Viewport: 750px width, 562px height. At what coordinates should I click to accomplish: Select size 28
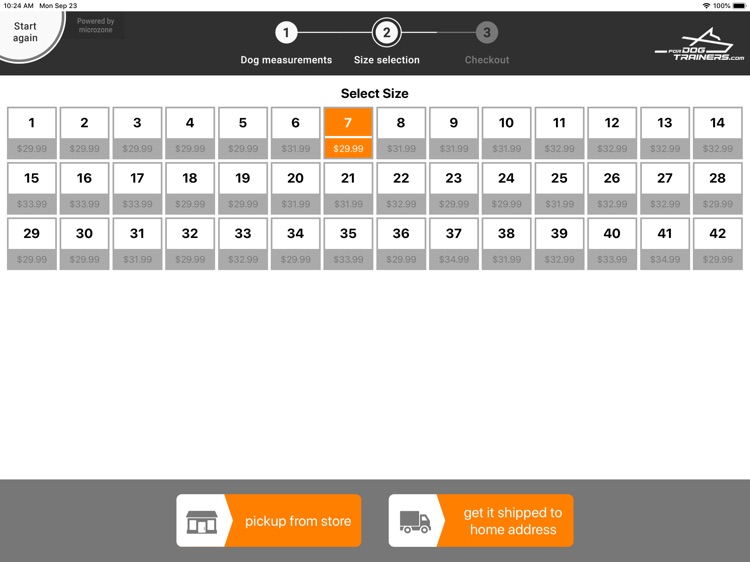tap(717, 188)
